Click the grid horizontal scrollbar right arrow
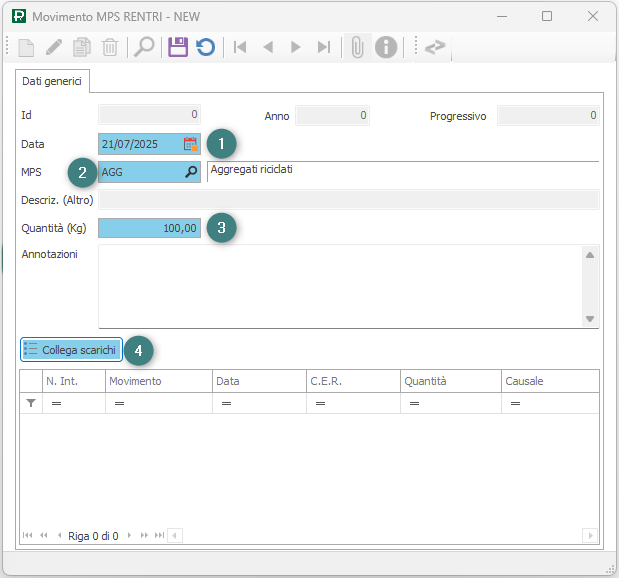Screen dimensions: 619x578 coord(590,536)
